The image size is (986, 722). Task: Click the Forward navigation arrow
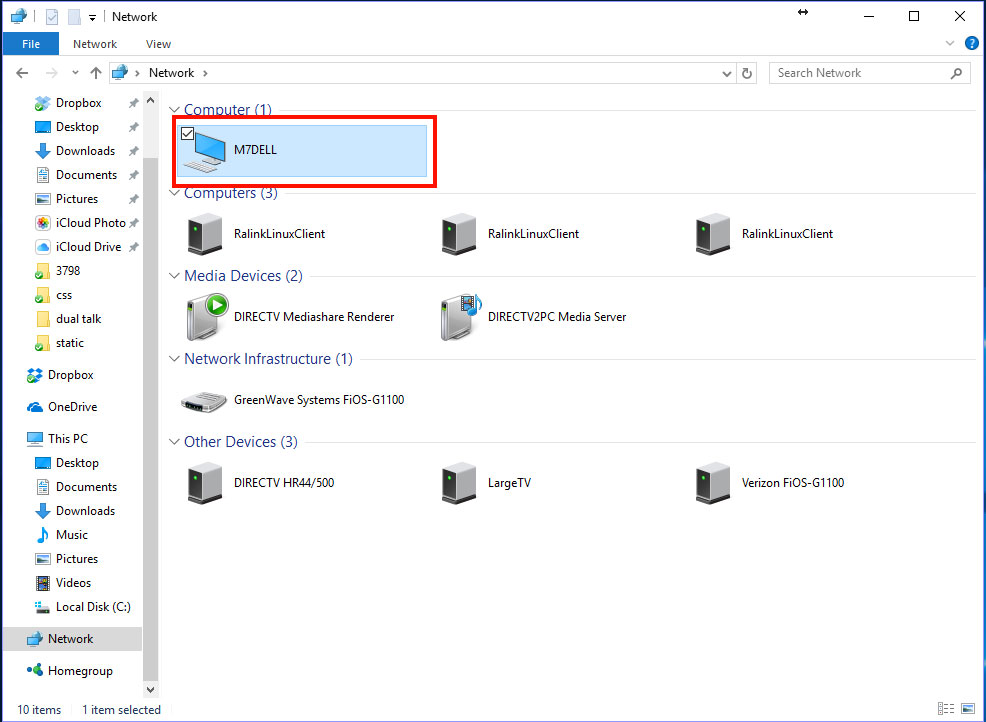tap(52, 73)
